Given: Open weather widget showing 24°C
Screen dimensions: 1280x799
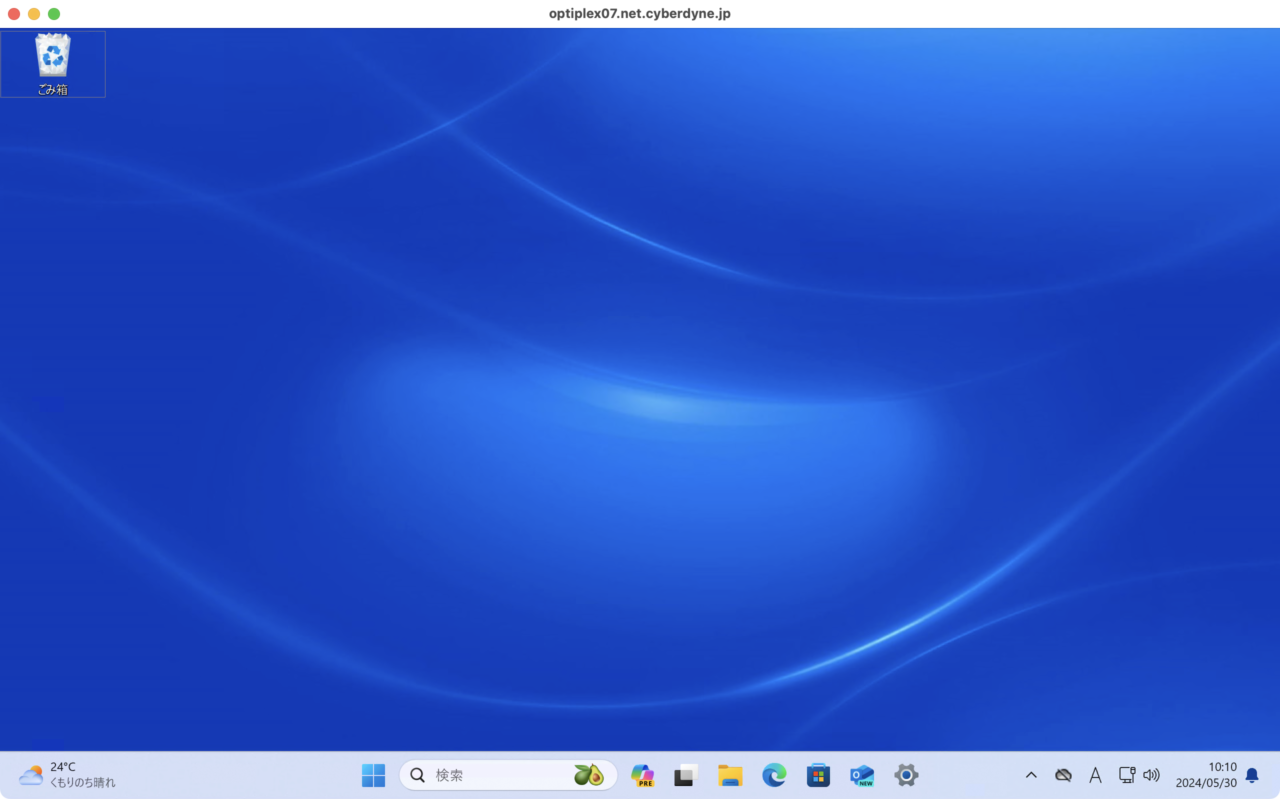Looking at the screenshot, I should [67, 775].
